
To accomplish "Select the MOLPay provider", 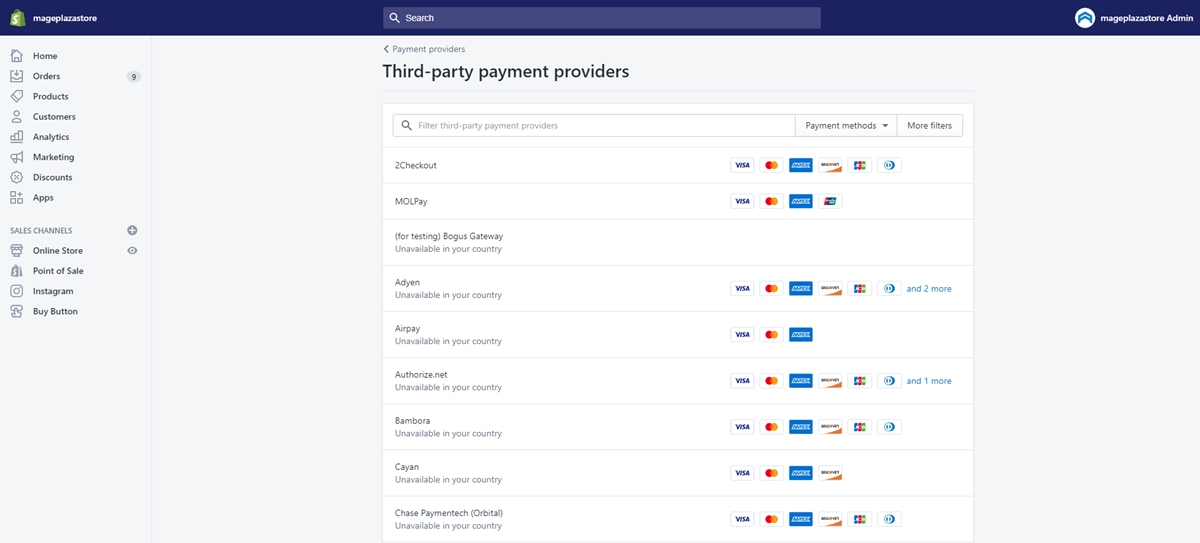I will tap(678, 201).
